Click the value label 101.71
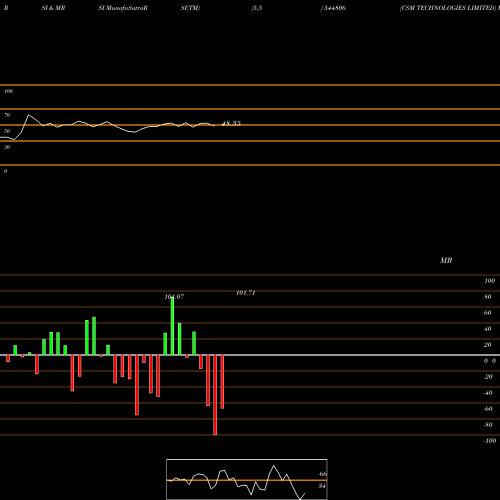Image resolution: width=500 pixels, height=500 pixels. point(246,293)
